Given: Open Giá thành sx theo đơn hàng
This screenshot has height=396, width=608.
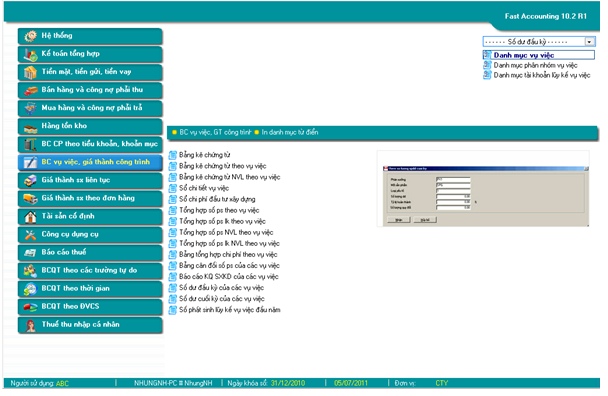Looking at the screenshot, I should pos(90,198).
